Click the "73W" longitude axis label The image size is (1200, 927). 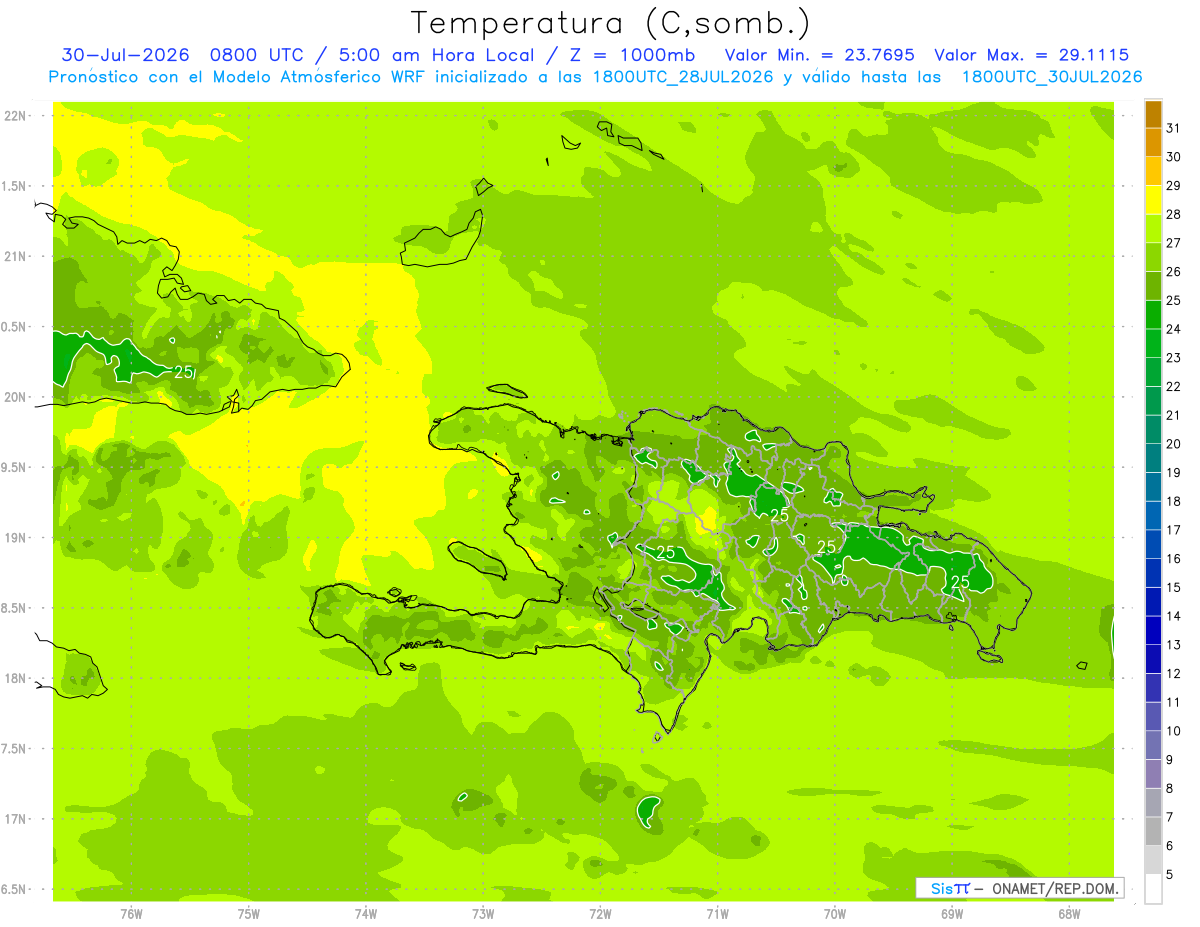pos(483,913)
